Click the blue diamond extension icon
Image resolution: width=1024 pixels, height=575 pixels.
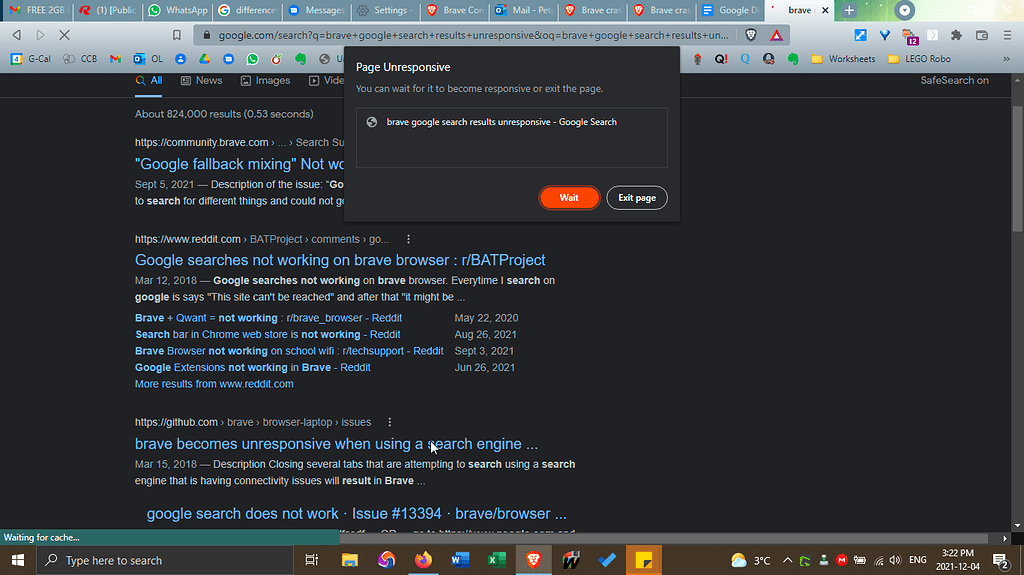point(884,35)
